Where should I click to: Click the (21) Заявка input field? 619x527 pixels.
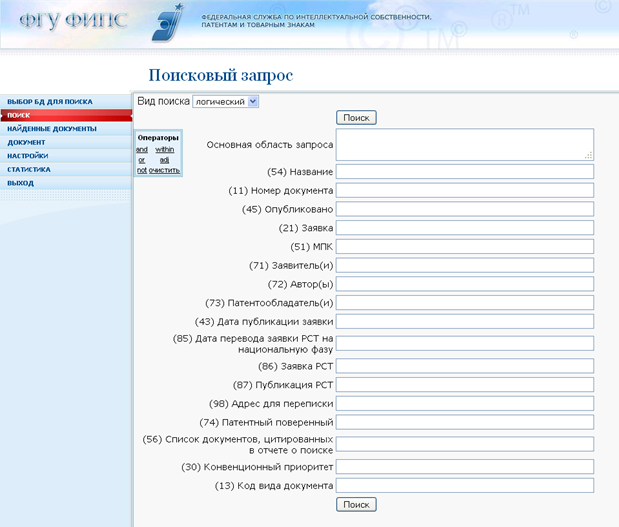tap(465, 228)
